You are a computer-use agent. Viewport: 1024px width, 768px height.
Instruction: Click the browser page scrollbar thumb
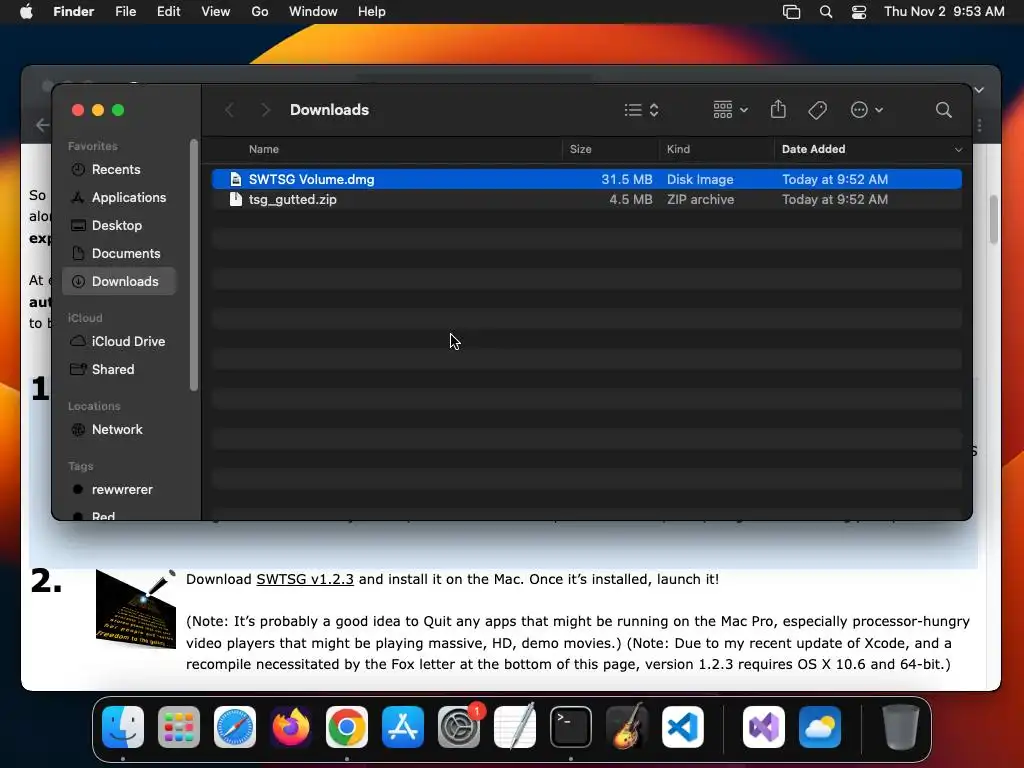pyautogui.click(x=993, y=219)
